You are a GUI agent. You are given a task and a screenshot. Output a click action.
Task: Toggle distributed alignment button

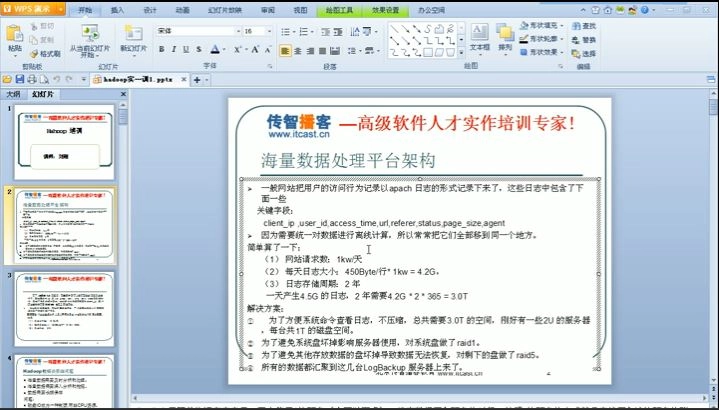(x=335, y=50)
